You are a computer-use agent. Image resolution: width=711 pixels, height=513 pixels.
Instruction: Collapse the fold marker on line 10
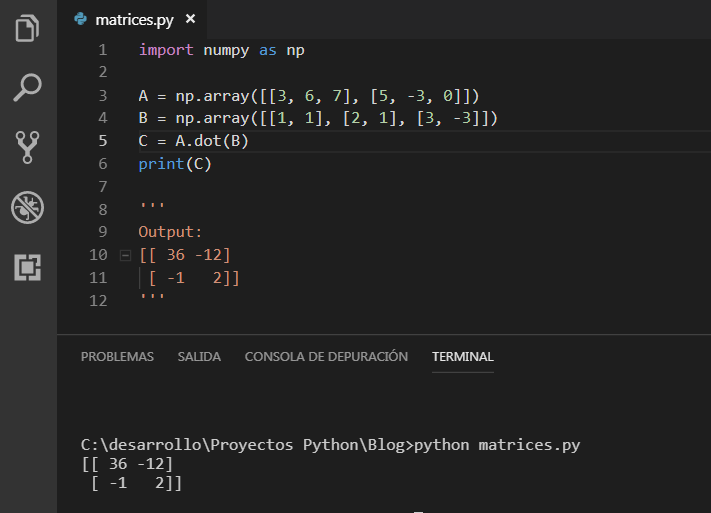tap(125, 255)
